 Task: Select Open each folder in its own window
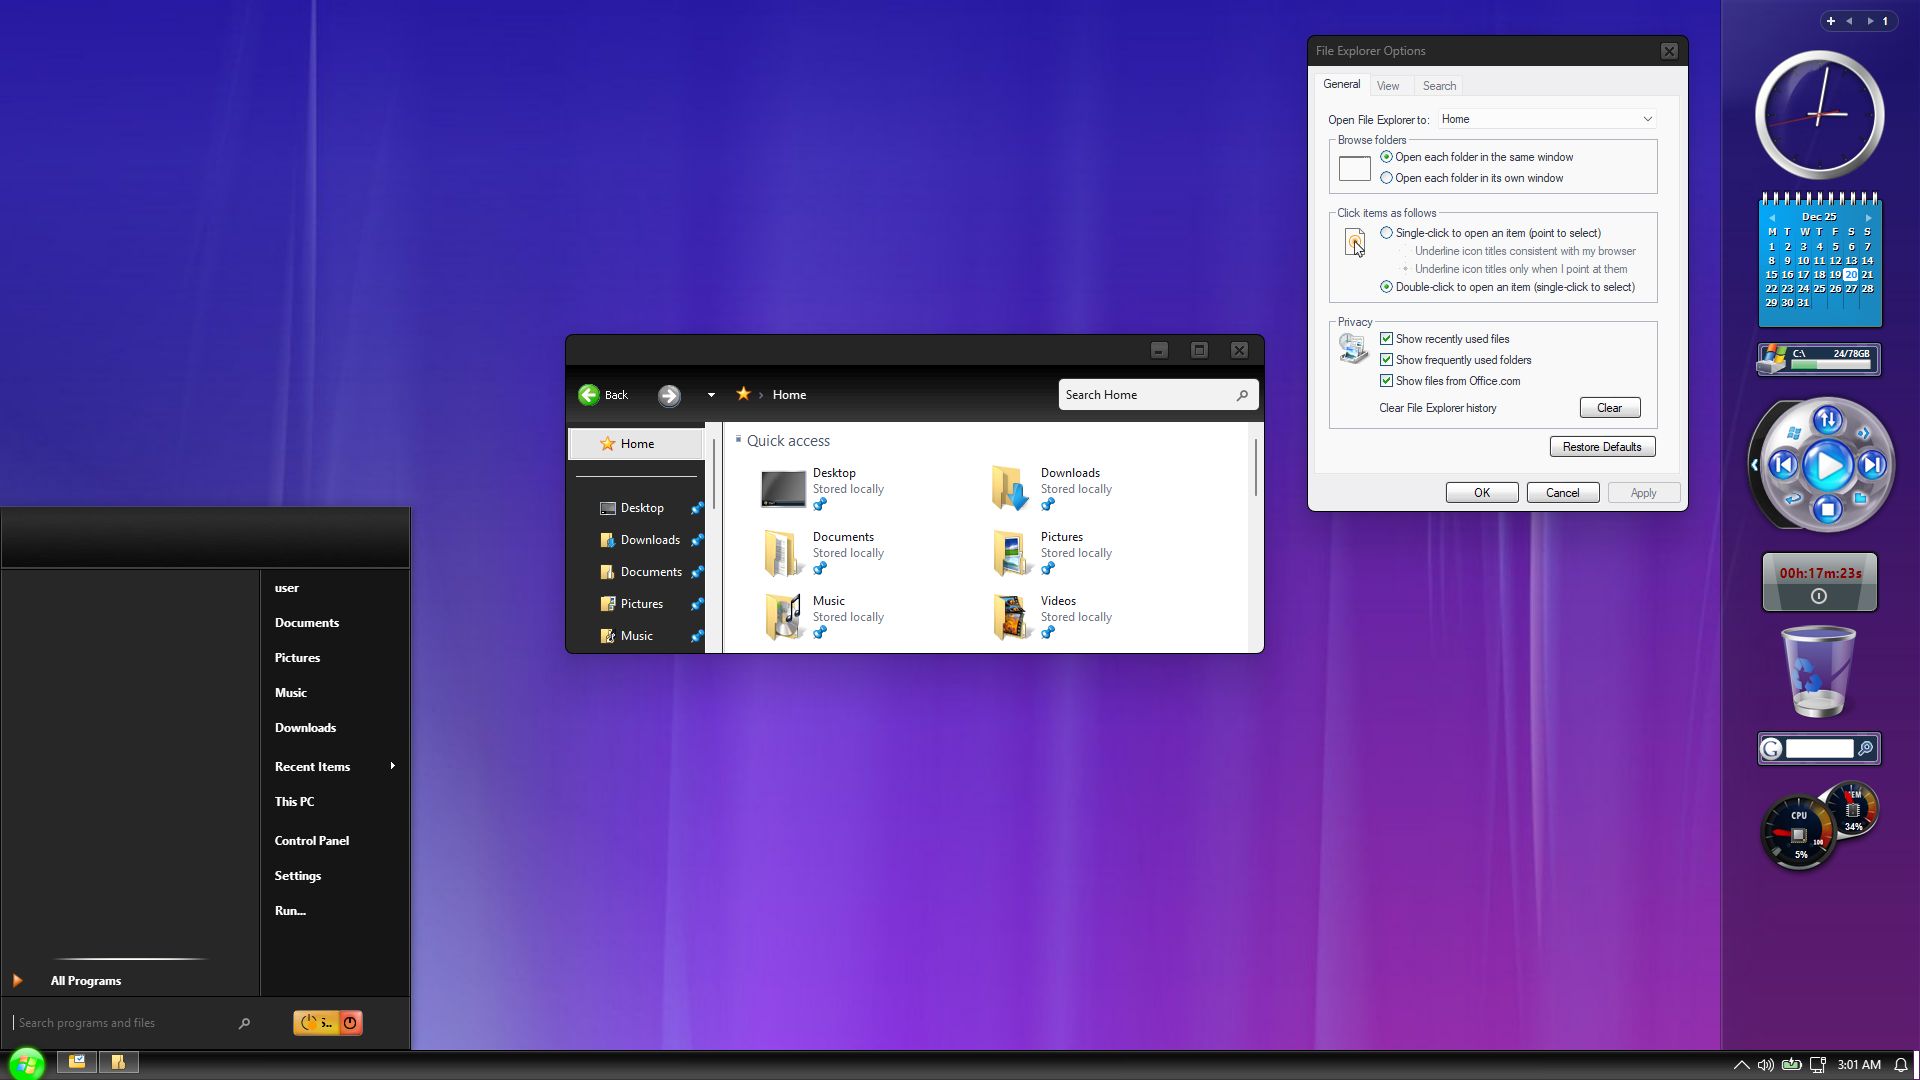1386,178
